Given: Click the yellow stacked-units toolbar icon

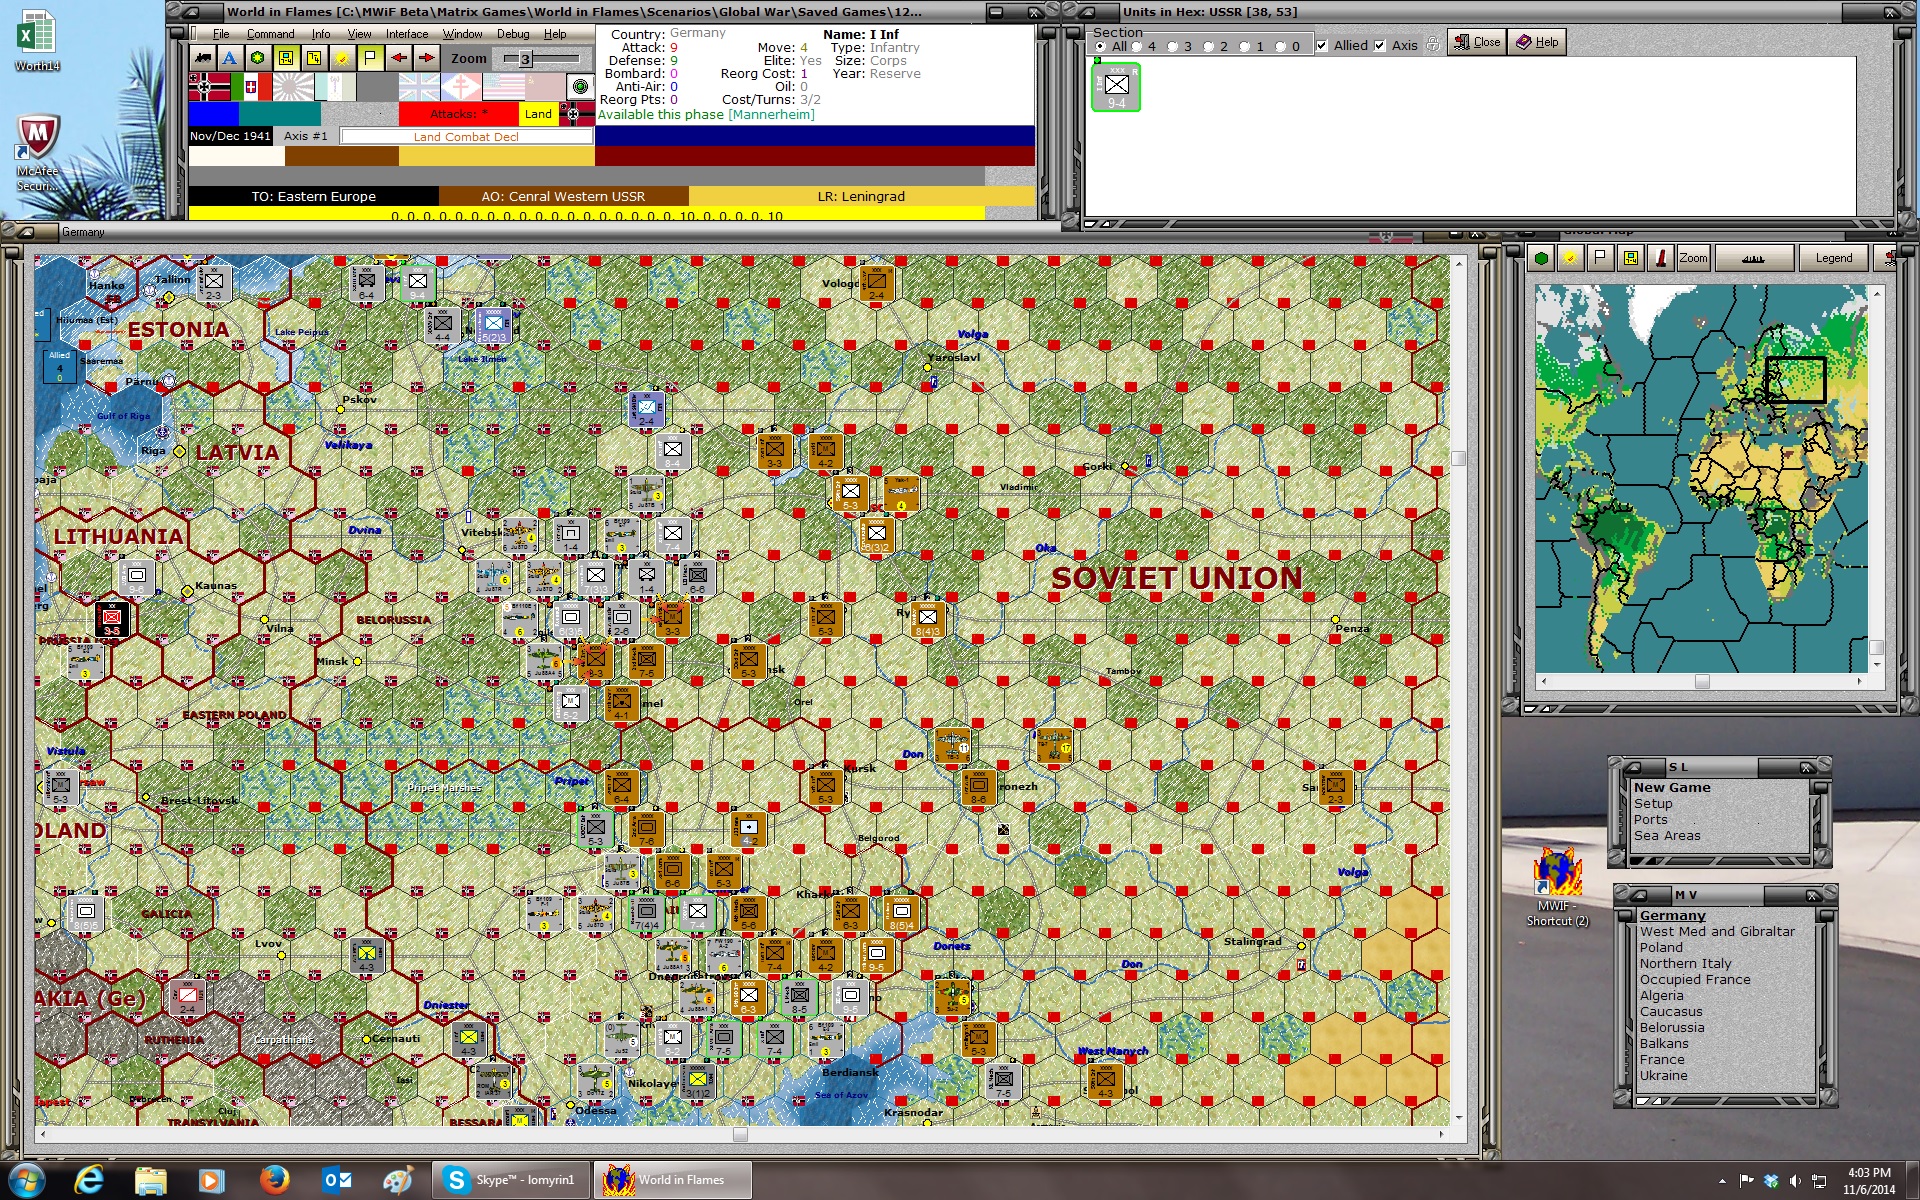Looking at the screenshot, I should pos(314,58).
